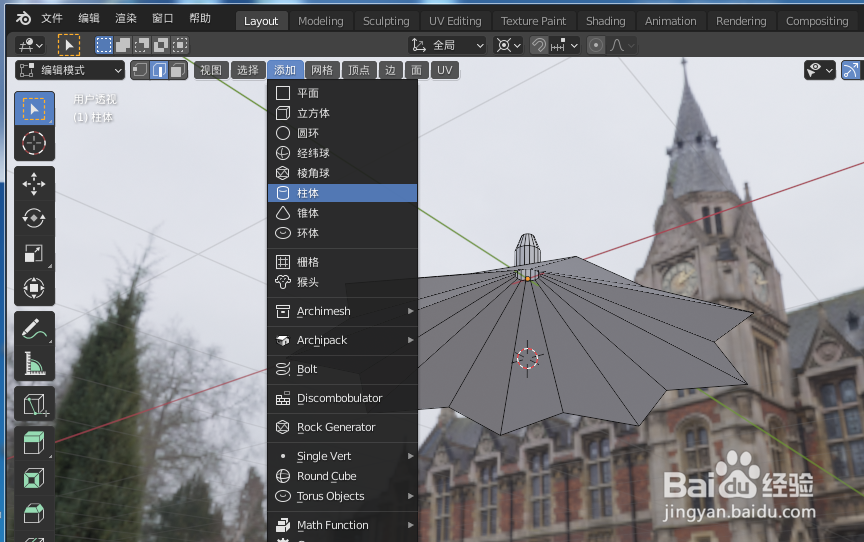
Task: Set selection mode to subtract
Action: click(142, 45)
